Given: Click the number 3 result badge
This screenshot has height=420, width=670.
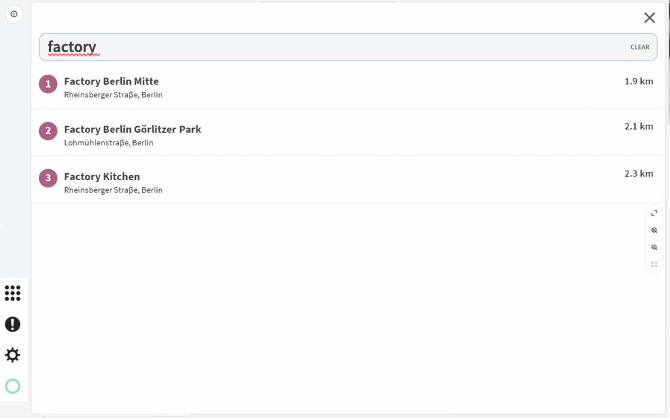Looking at the screenshot, I should (x=48, y=178).
